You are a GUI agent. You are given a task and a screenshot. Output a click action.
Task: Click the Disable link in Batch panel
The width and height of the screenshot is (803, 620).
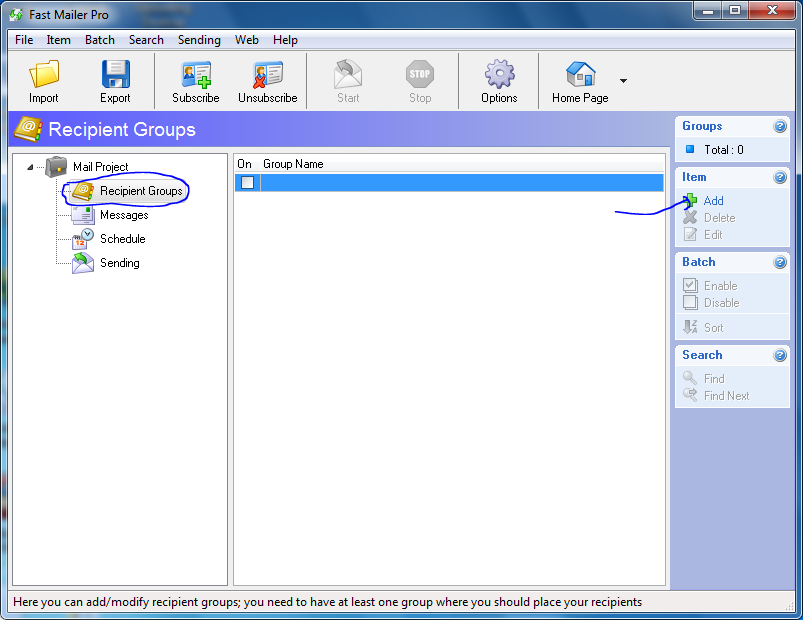(x=722, y=303)
